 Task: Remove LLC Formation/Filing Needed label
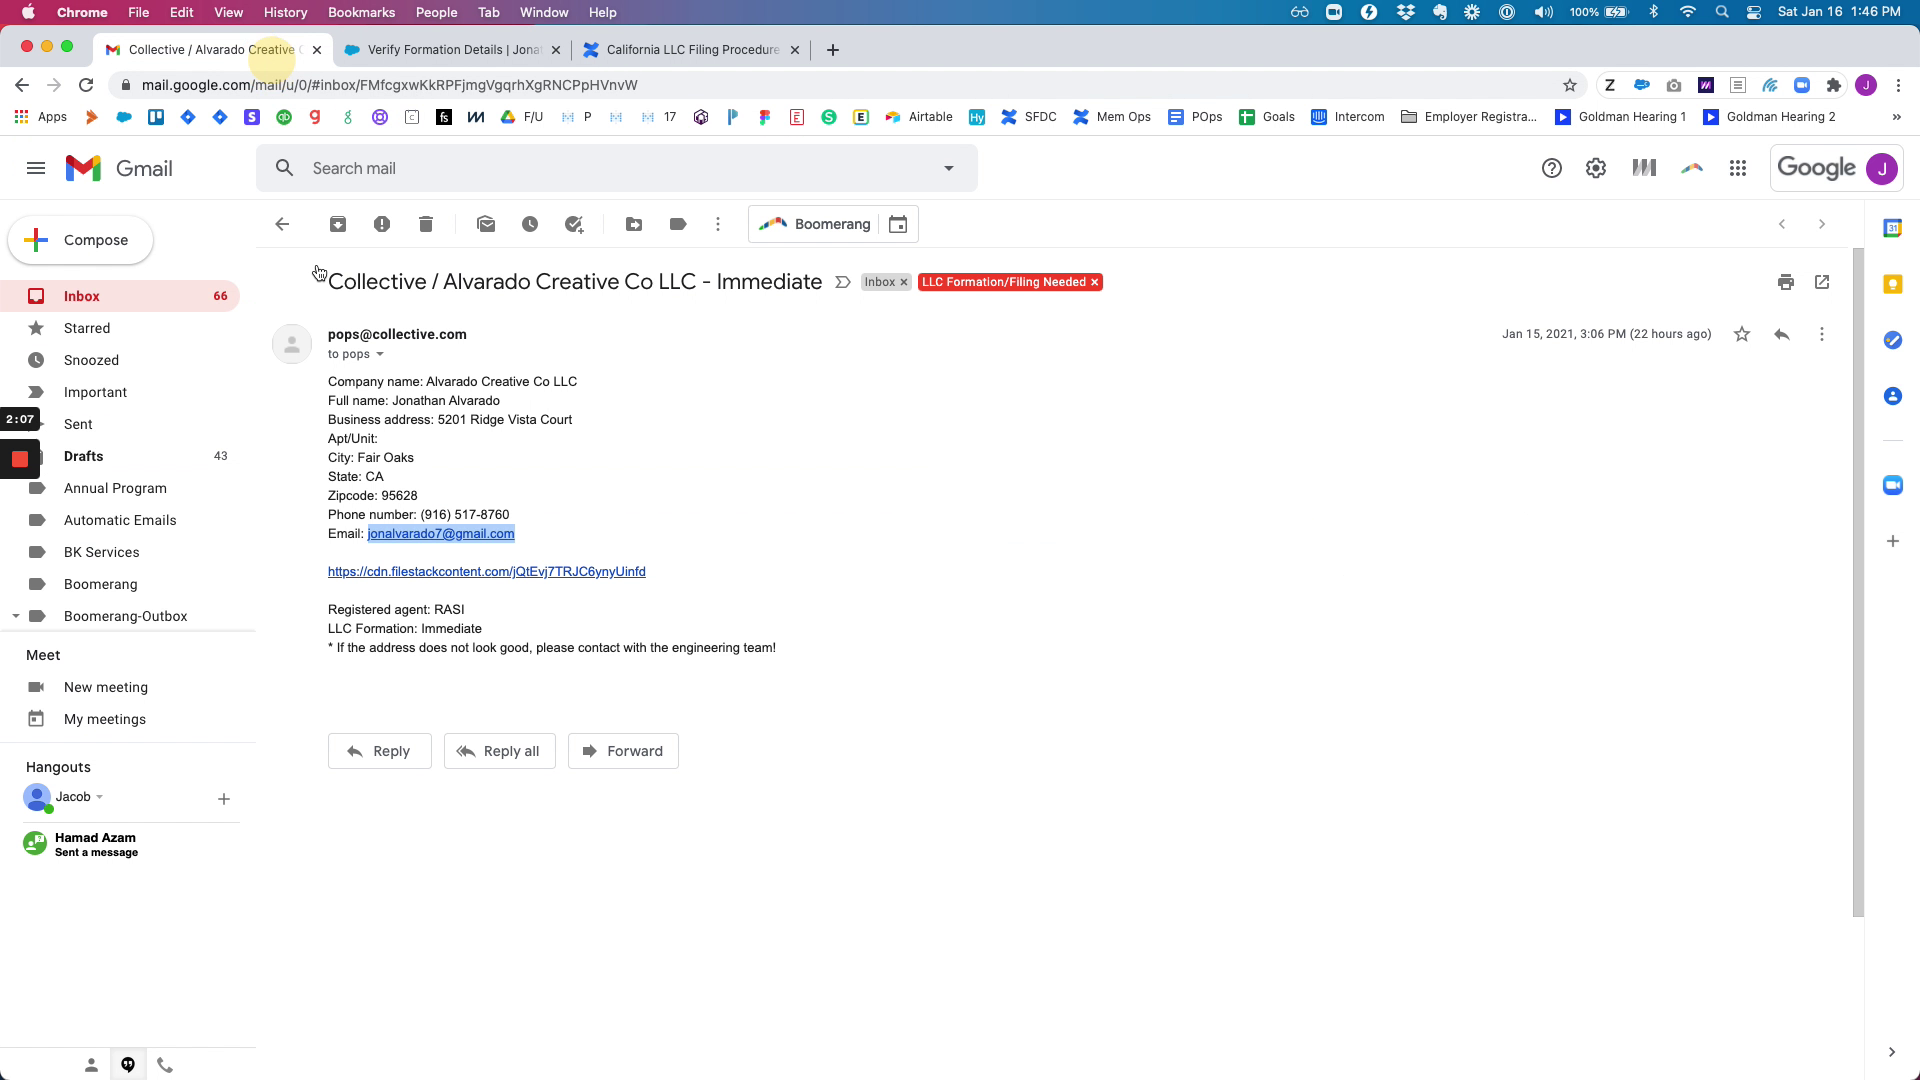(1095, 282)
